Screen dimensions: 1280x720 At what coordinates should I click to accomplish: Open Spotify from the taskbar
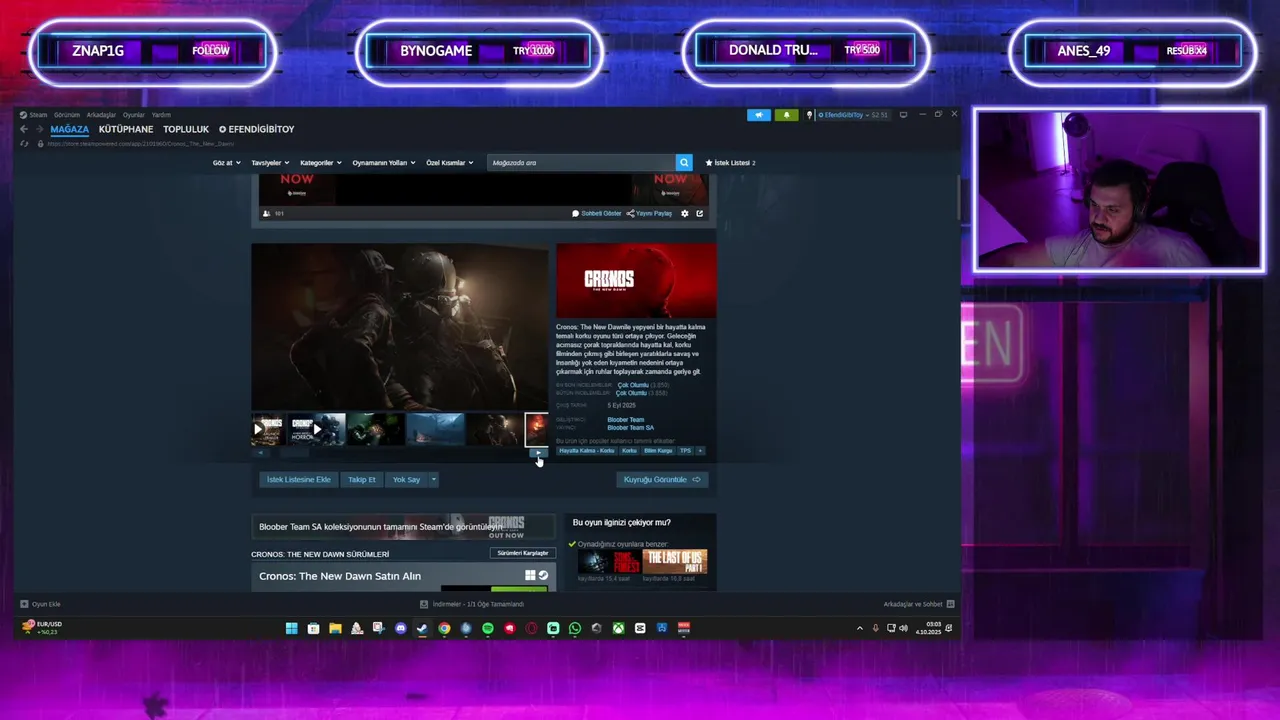(x=488, y=628)
